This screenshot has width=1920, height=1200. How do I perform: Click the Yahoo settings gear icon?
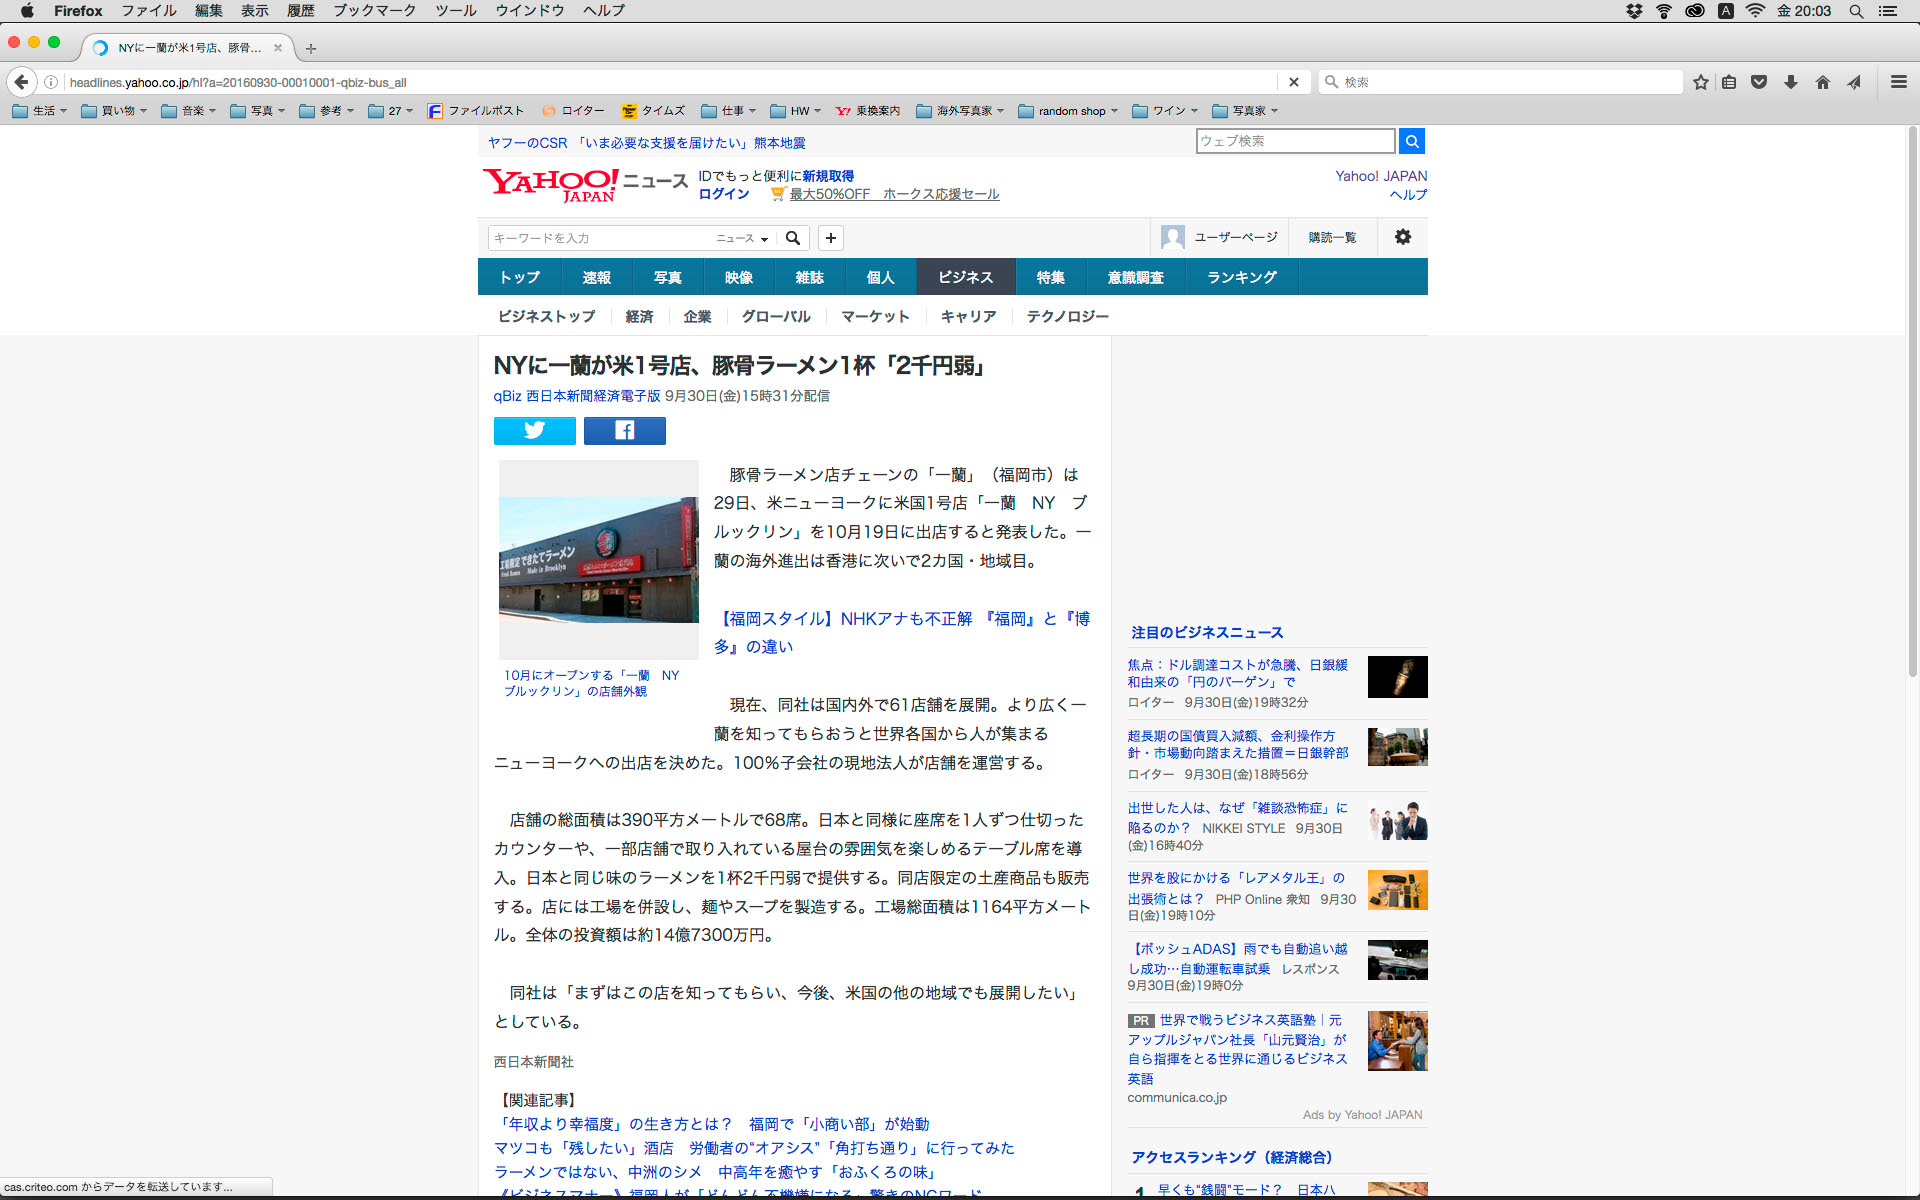1402,237
